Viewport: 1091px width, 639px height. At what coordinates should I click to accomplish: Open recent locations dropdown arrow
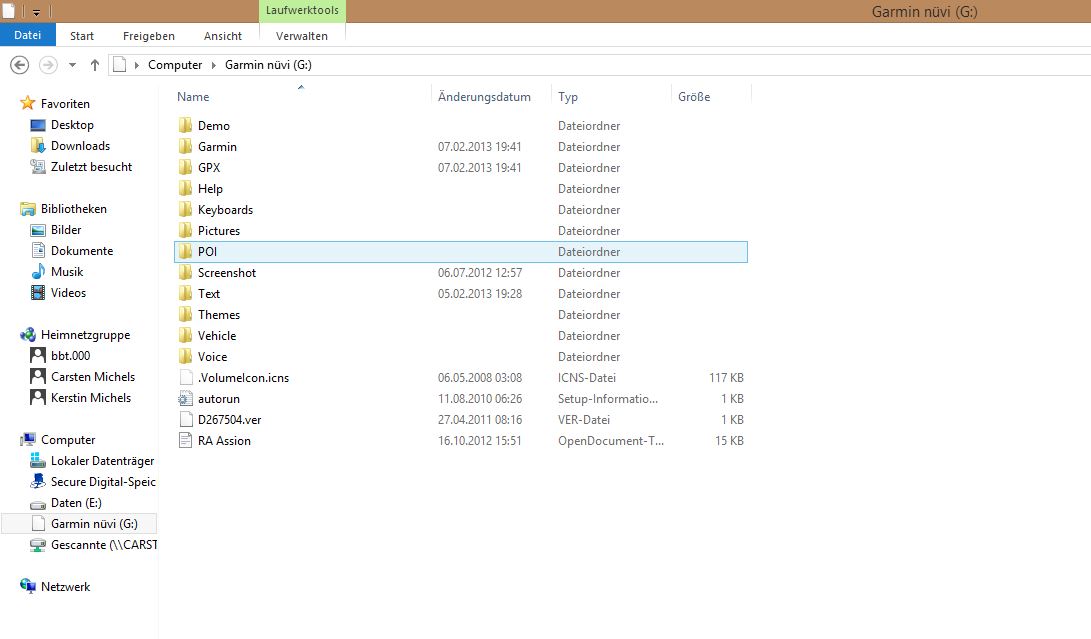click(x=72, y=65)
